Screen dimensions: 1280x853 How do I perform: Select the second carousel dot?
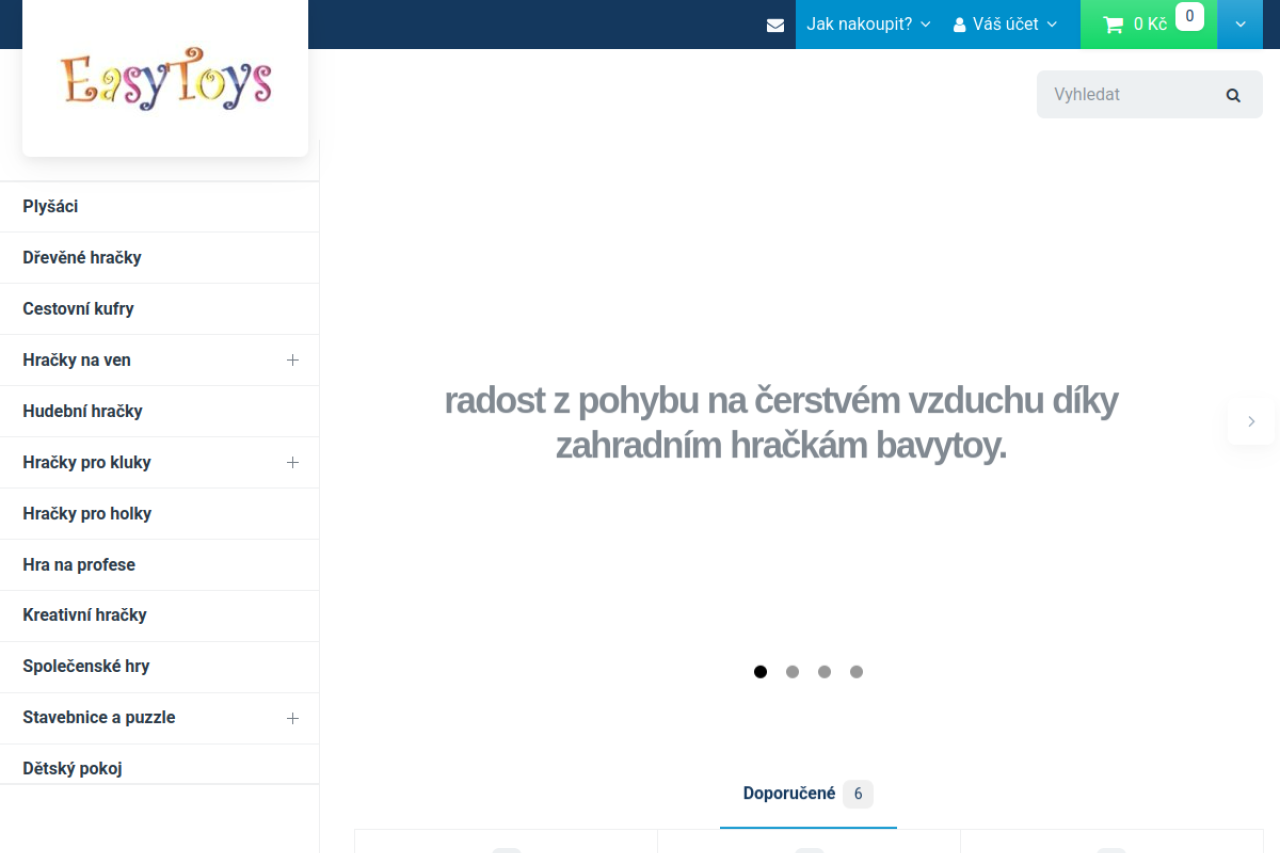tap(792, 672)
